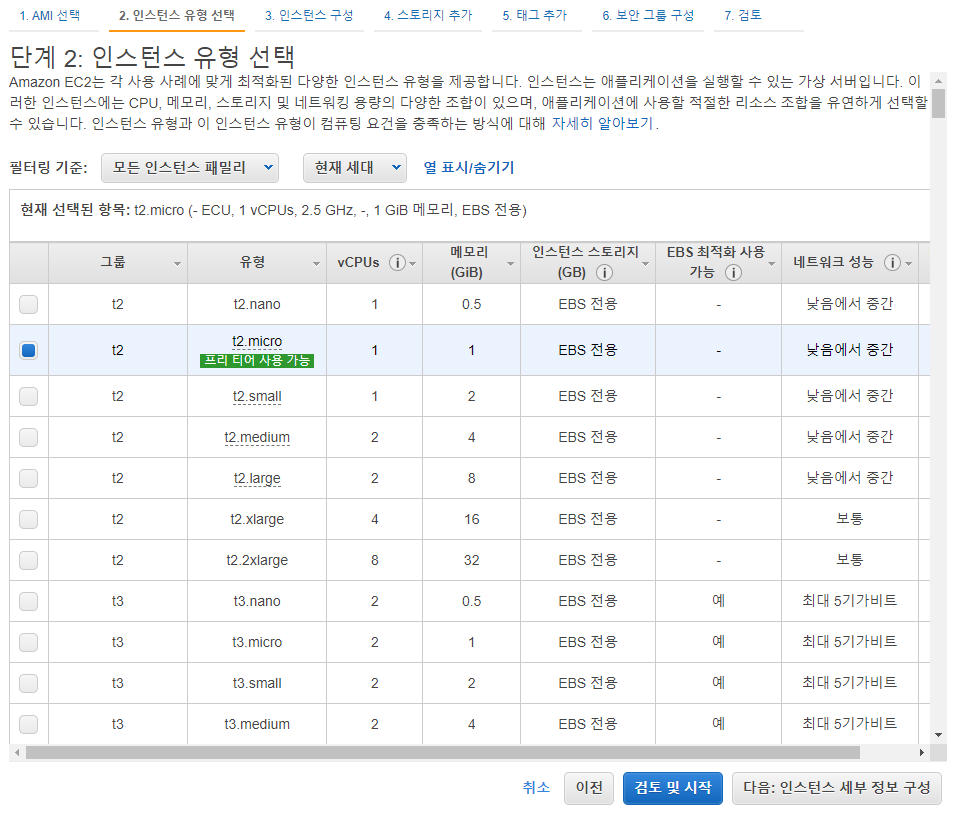956x816 pixels.
Task: Open sort arrow of 유형 column
Action: tap(316, 263)
